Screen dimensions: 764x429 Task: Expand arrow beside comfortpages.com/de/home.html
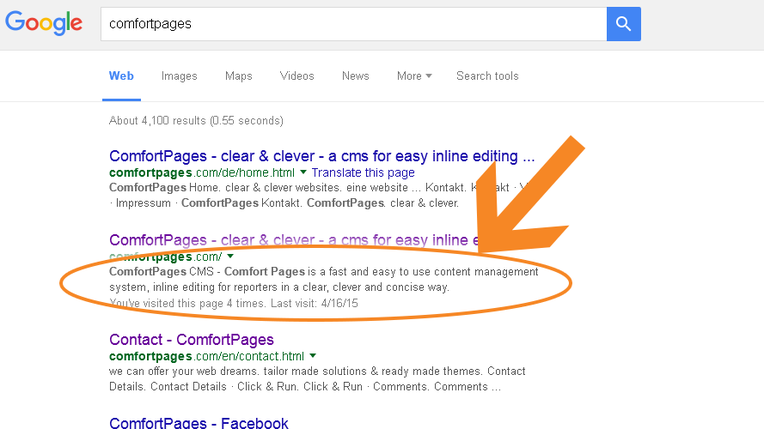coord(304,173)
